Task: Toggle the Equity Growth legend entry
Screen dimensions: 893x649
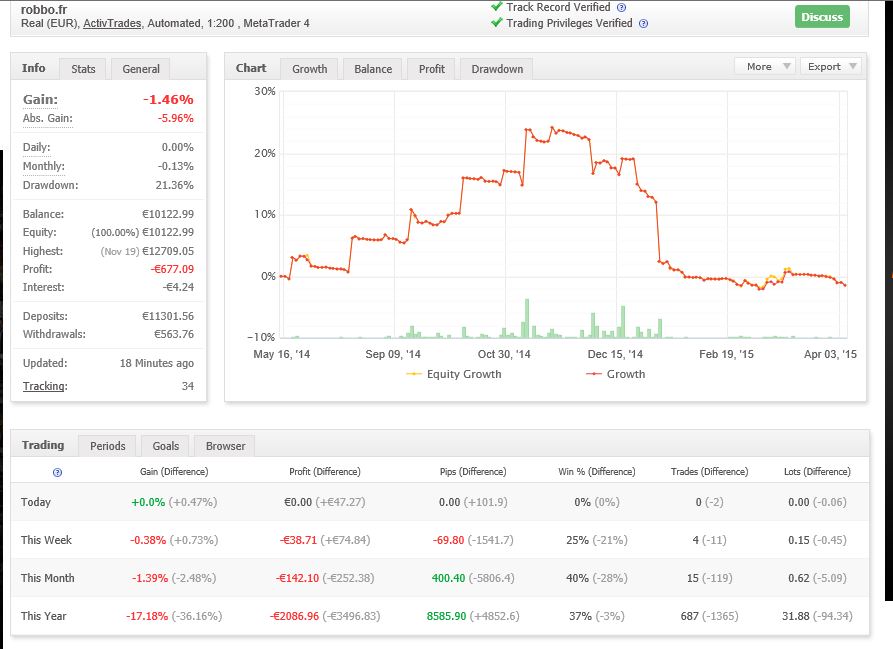Action: pyautogui.click(x=454, y=374)
